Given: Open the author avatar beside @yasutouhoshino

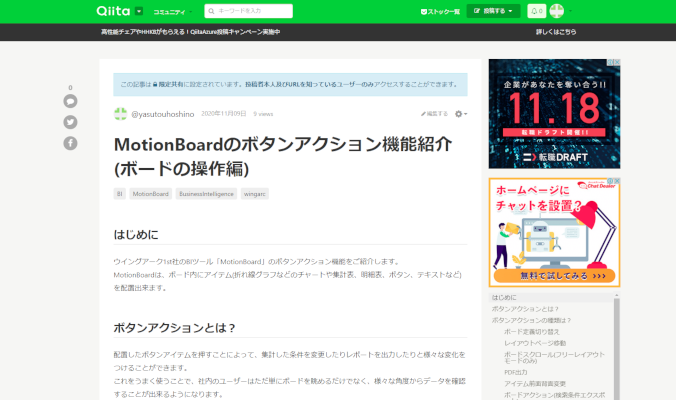Looking at the screenshot, I should [x=120, y=114].
